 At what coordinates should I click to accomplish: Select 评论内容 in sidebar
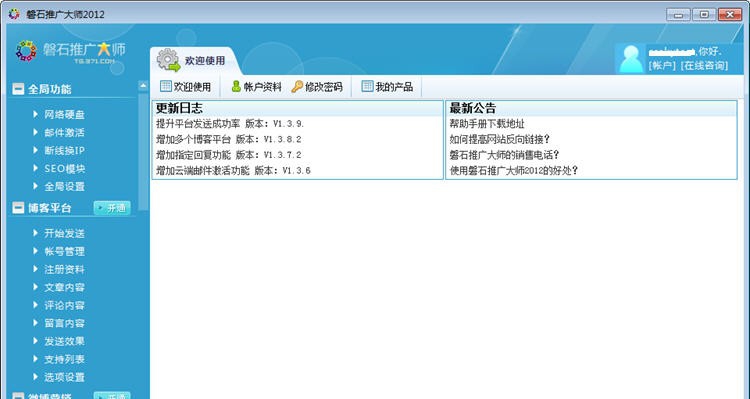[65, 305]
